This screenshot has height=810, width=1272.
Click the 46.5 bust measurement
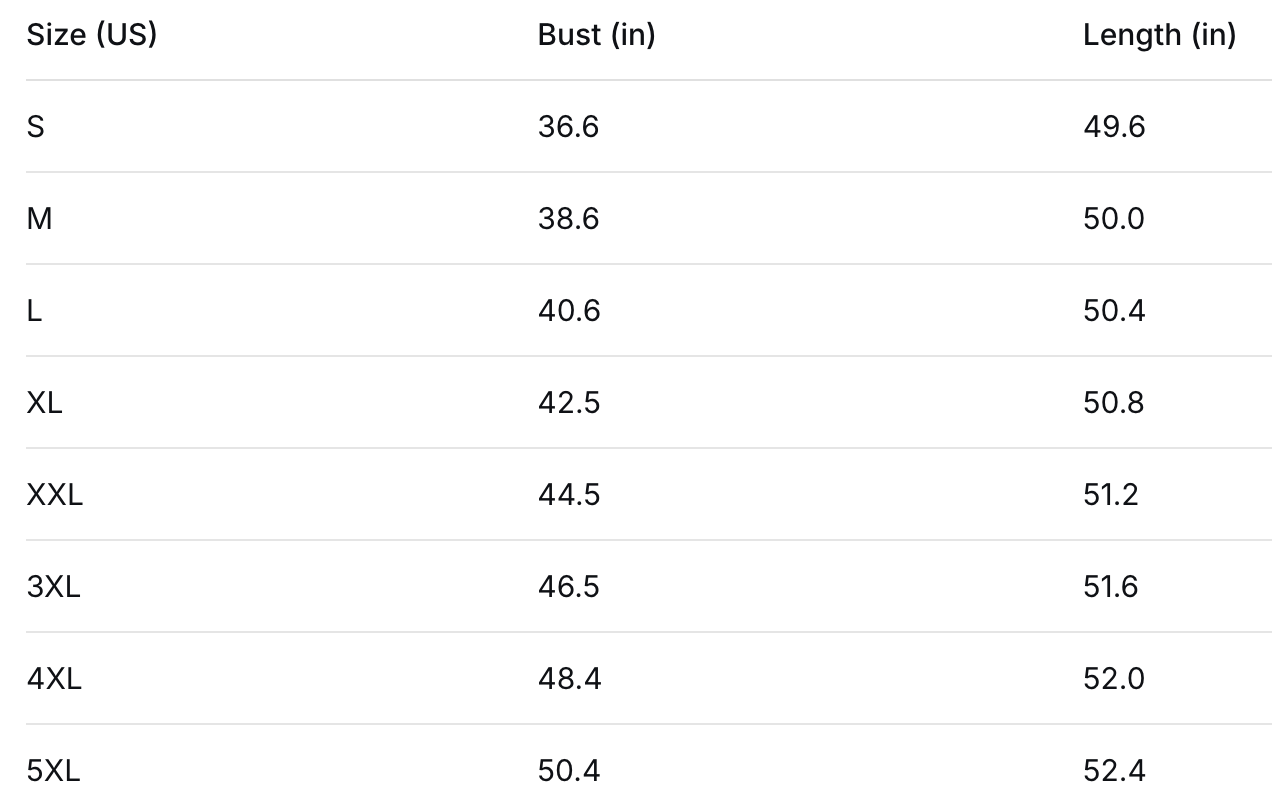[x=568, y=587]
